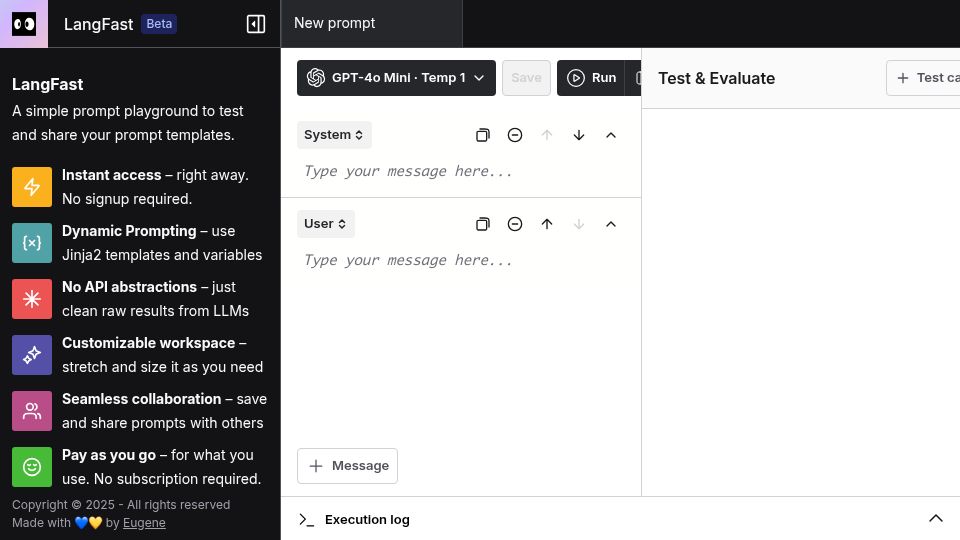
Task: Click the Customizable workspace sparkle icon
Action: [32, 355]
